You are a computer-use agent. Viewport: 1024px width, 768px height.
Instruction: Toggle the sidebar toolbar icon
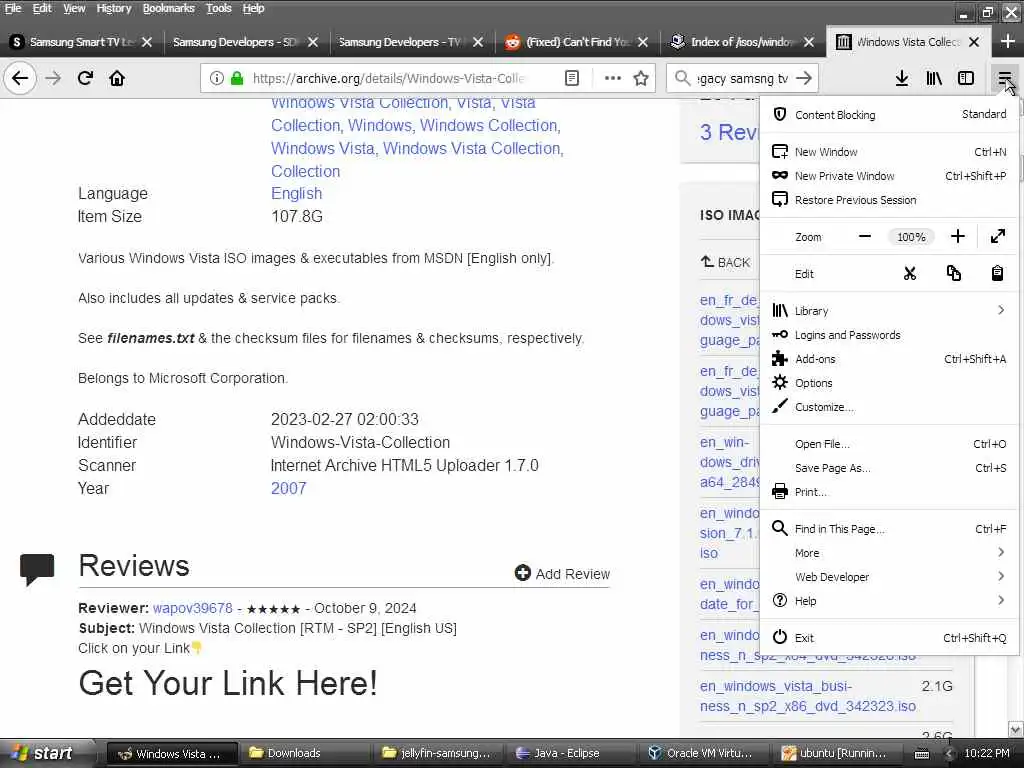point(966,78)
